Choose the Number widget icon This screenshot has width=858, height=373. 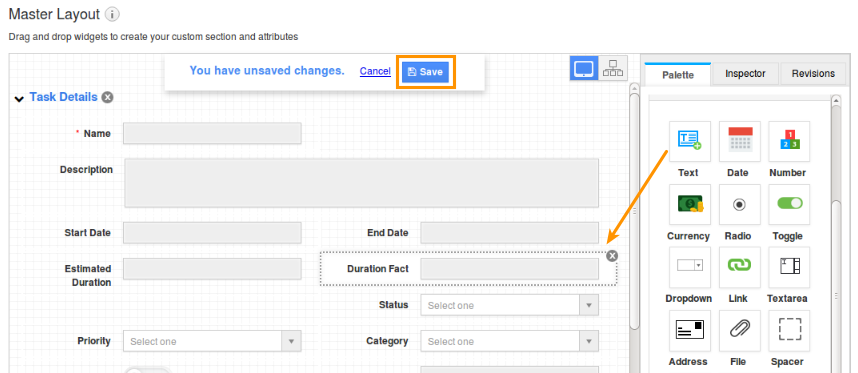pyautogui.click(x=789, y=141)
